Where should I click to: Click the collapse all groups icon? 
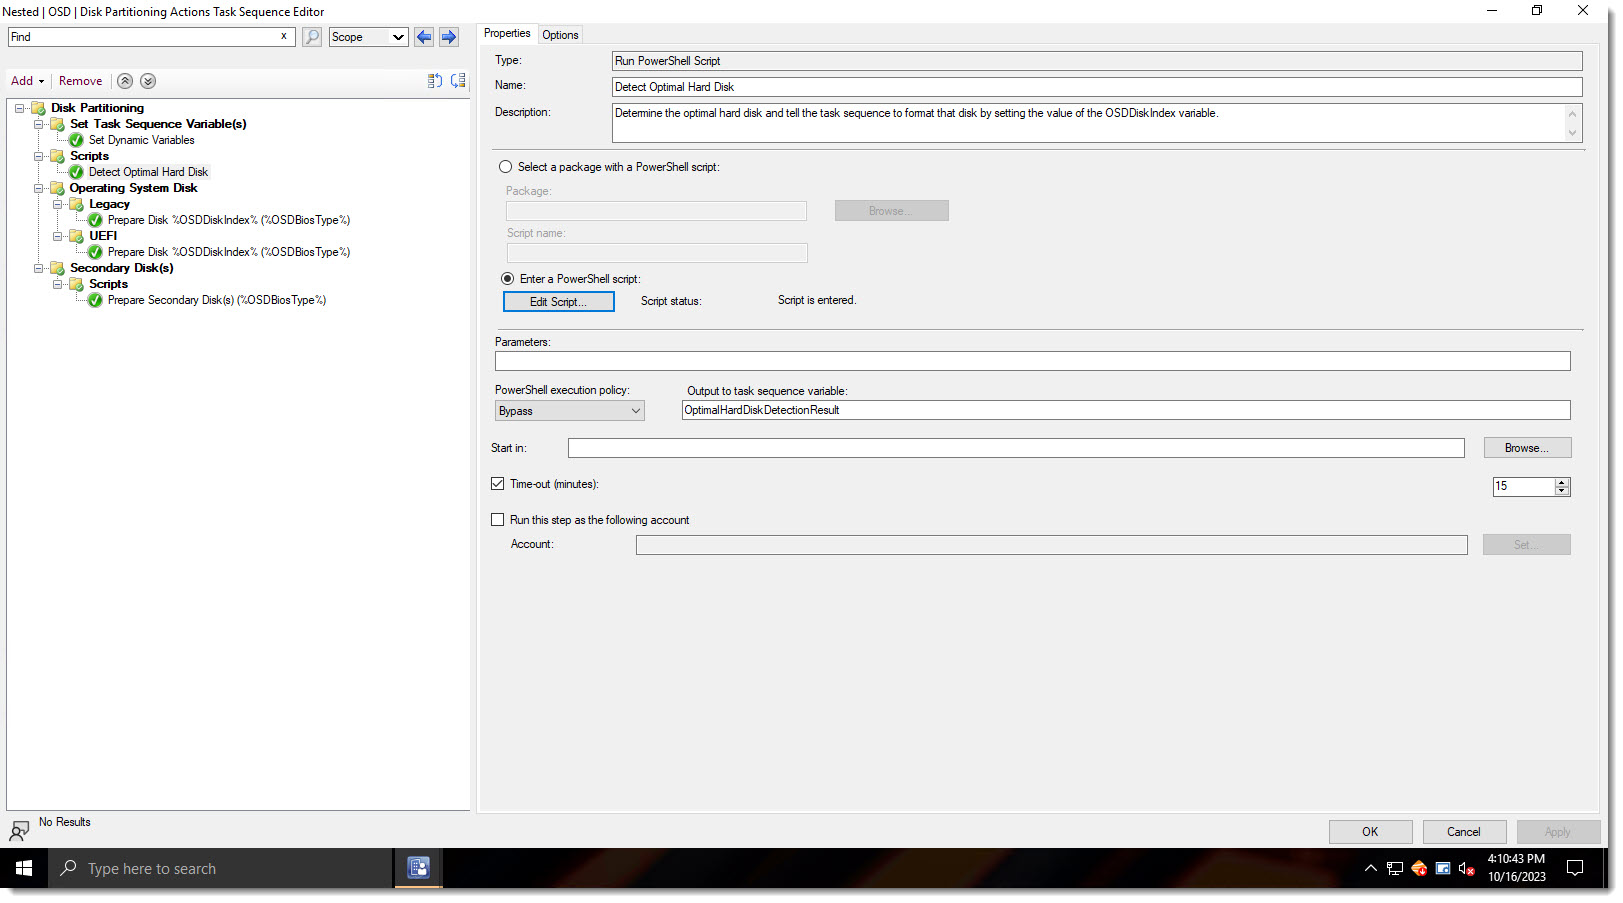click(458, 81)
